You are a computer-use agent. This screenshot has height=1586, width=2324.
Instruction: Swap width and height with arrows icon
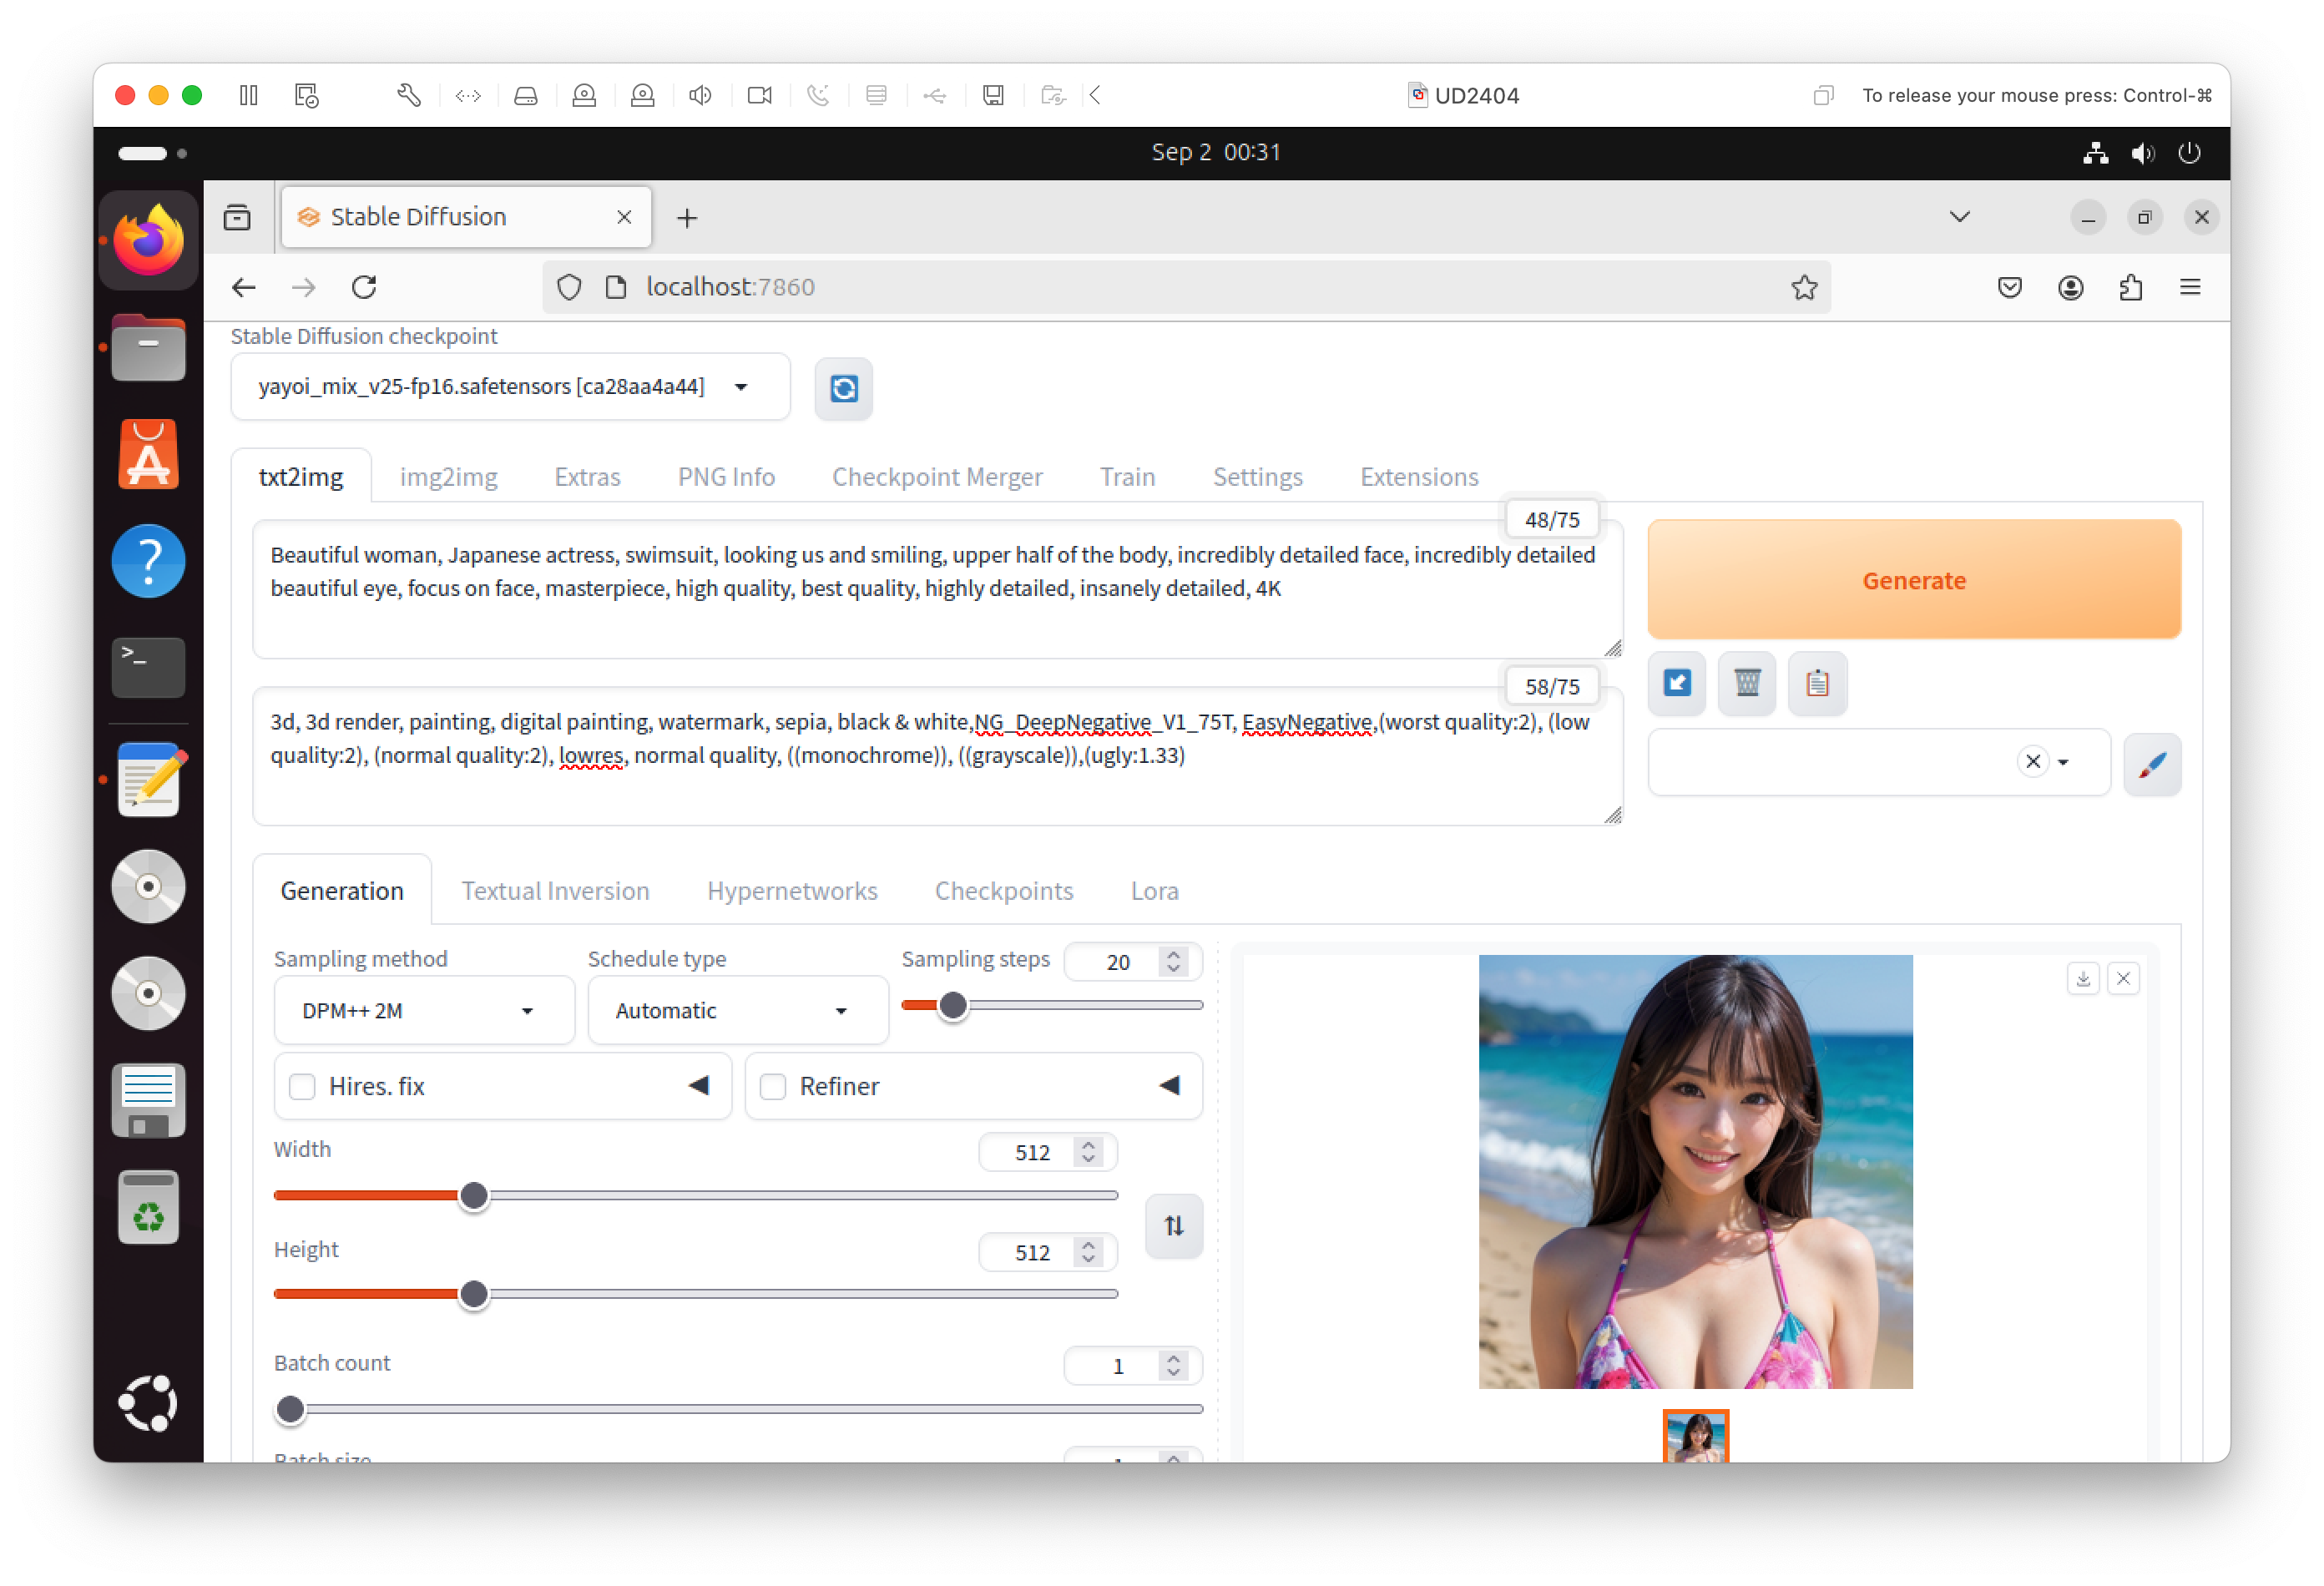tap(1173, 1226)
